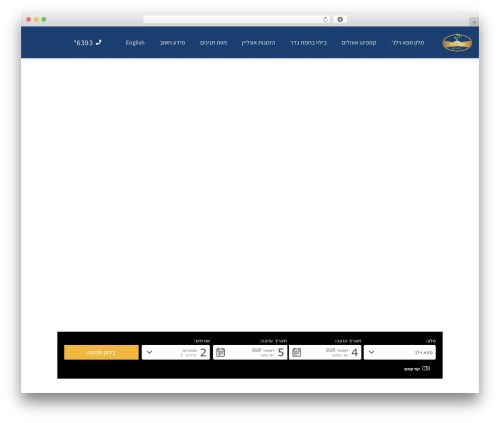
Task: Select the check-in date field showing 4
Action: click(x=325, y=352)
